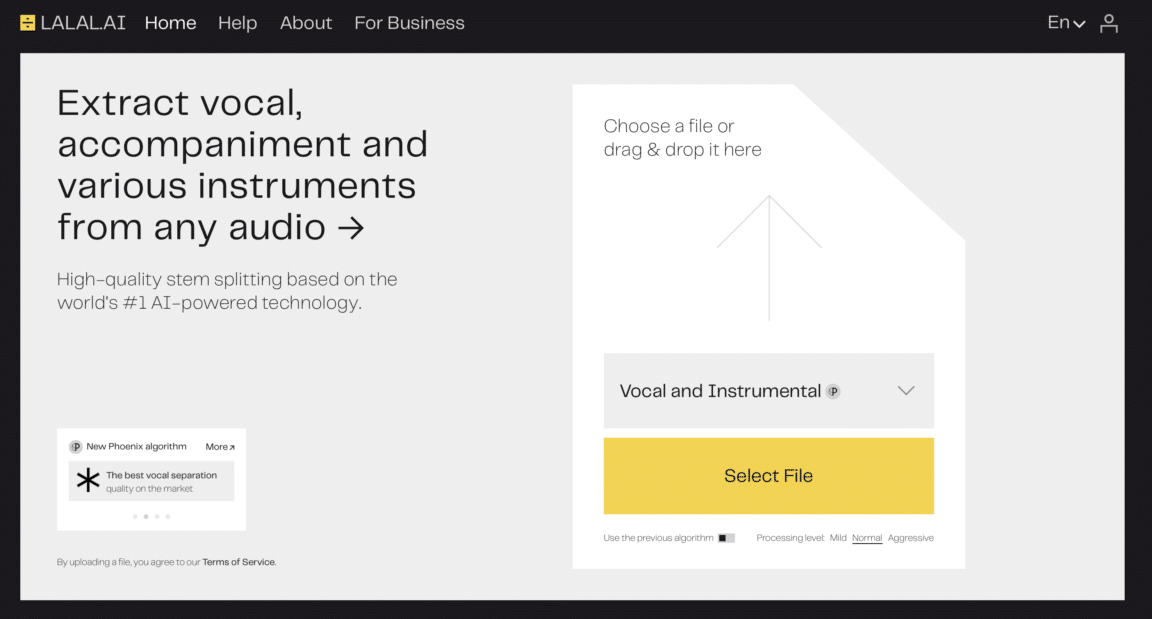
Task: Switch to the Help page
Action: (x=237, y=22)
